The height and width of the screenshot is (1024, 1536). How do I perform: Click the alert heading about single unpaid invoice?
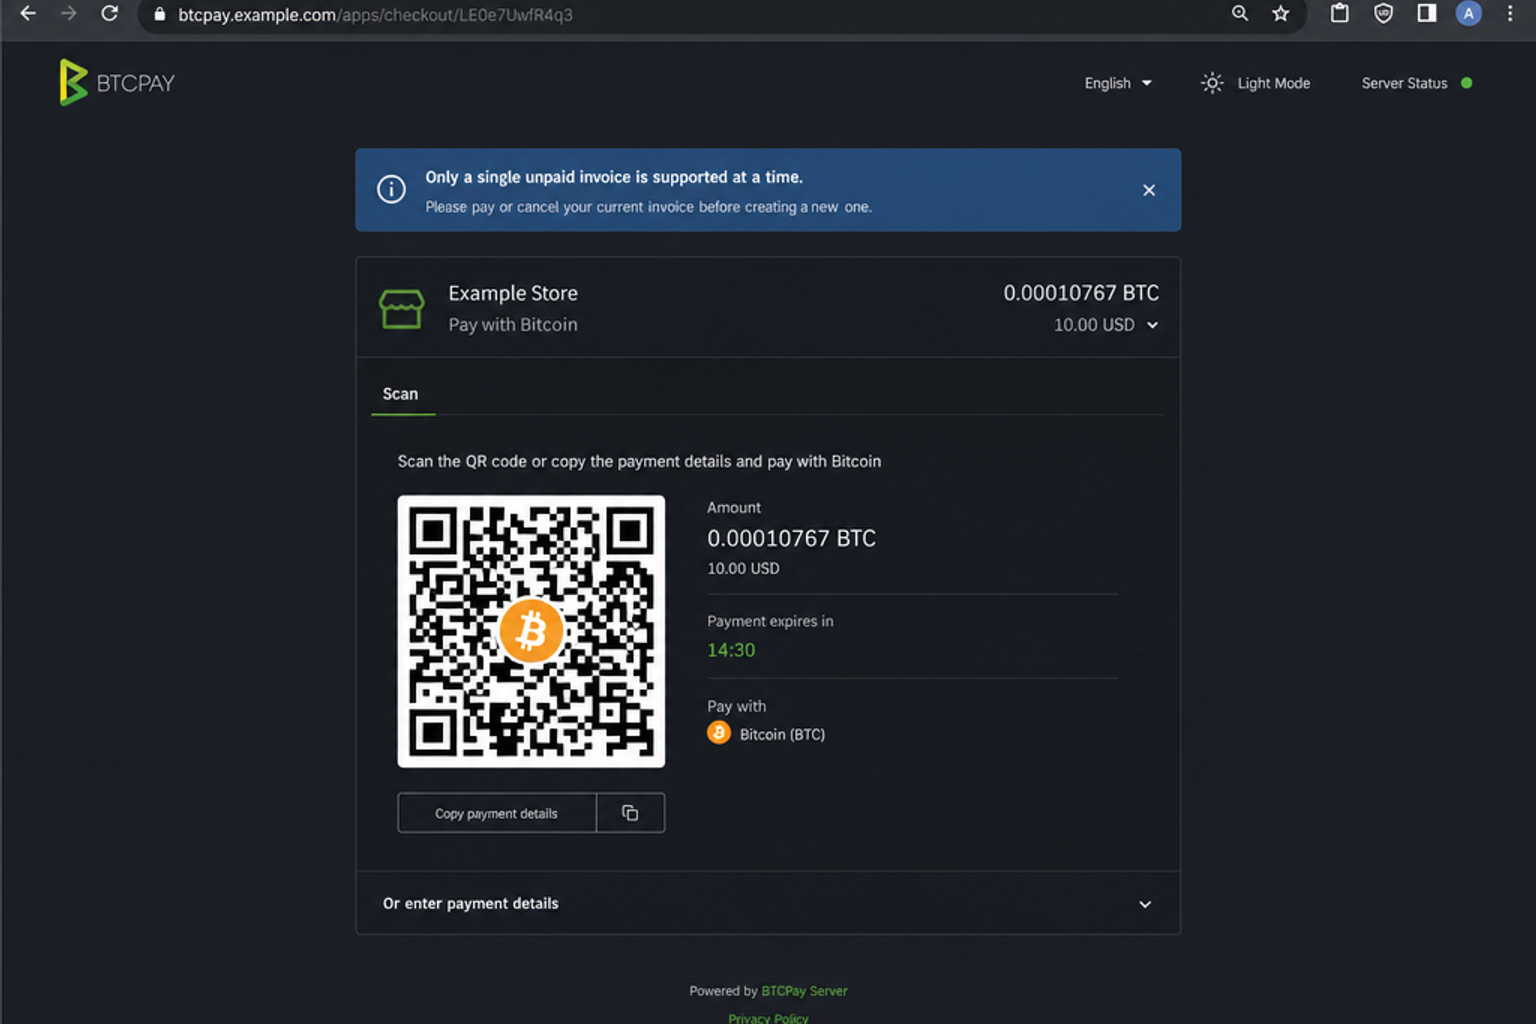point(614,177)
